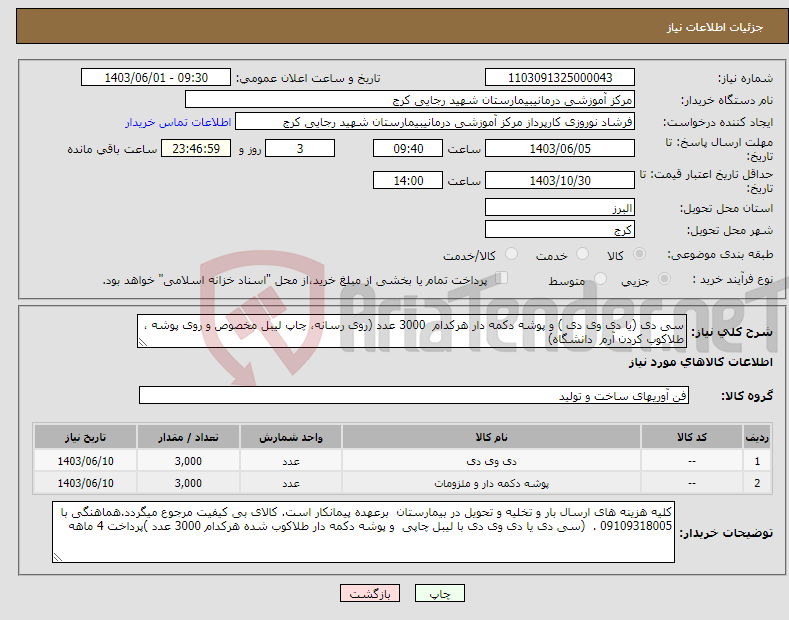Click the پوشه دکمه دار و ملزومات cell
The height and width of the screenshot is (620, 789).
pos(491,483)
